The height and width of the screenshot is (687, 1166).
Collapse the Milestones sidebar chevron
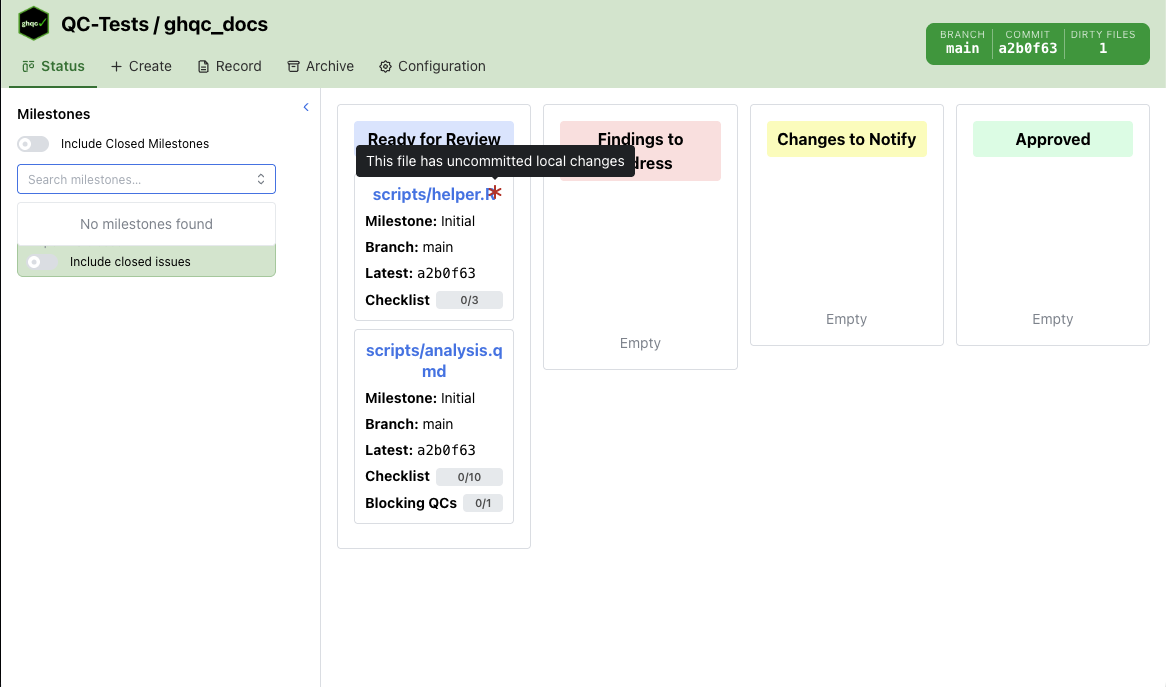306,107
